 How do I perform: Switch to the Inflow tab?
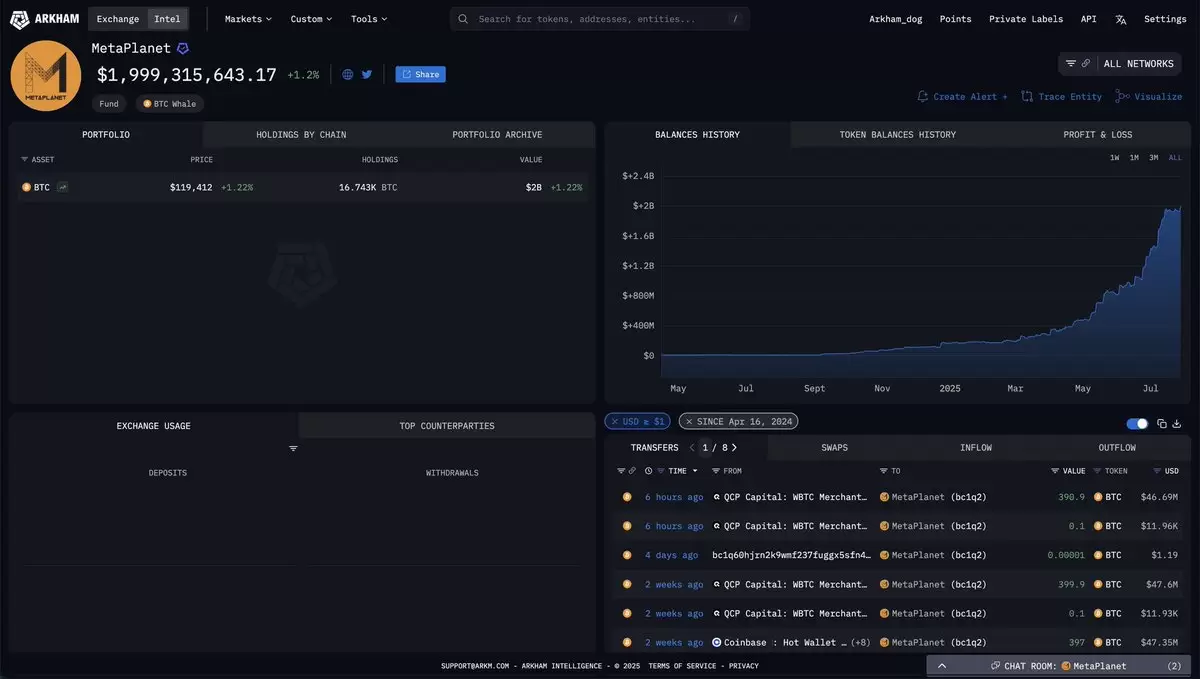pos(976,448)
